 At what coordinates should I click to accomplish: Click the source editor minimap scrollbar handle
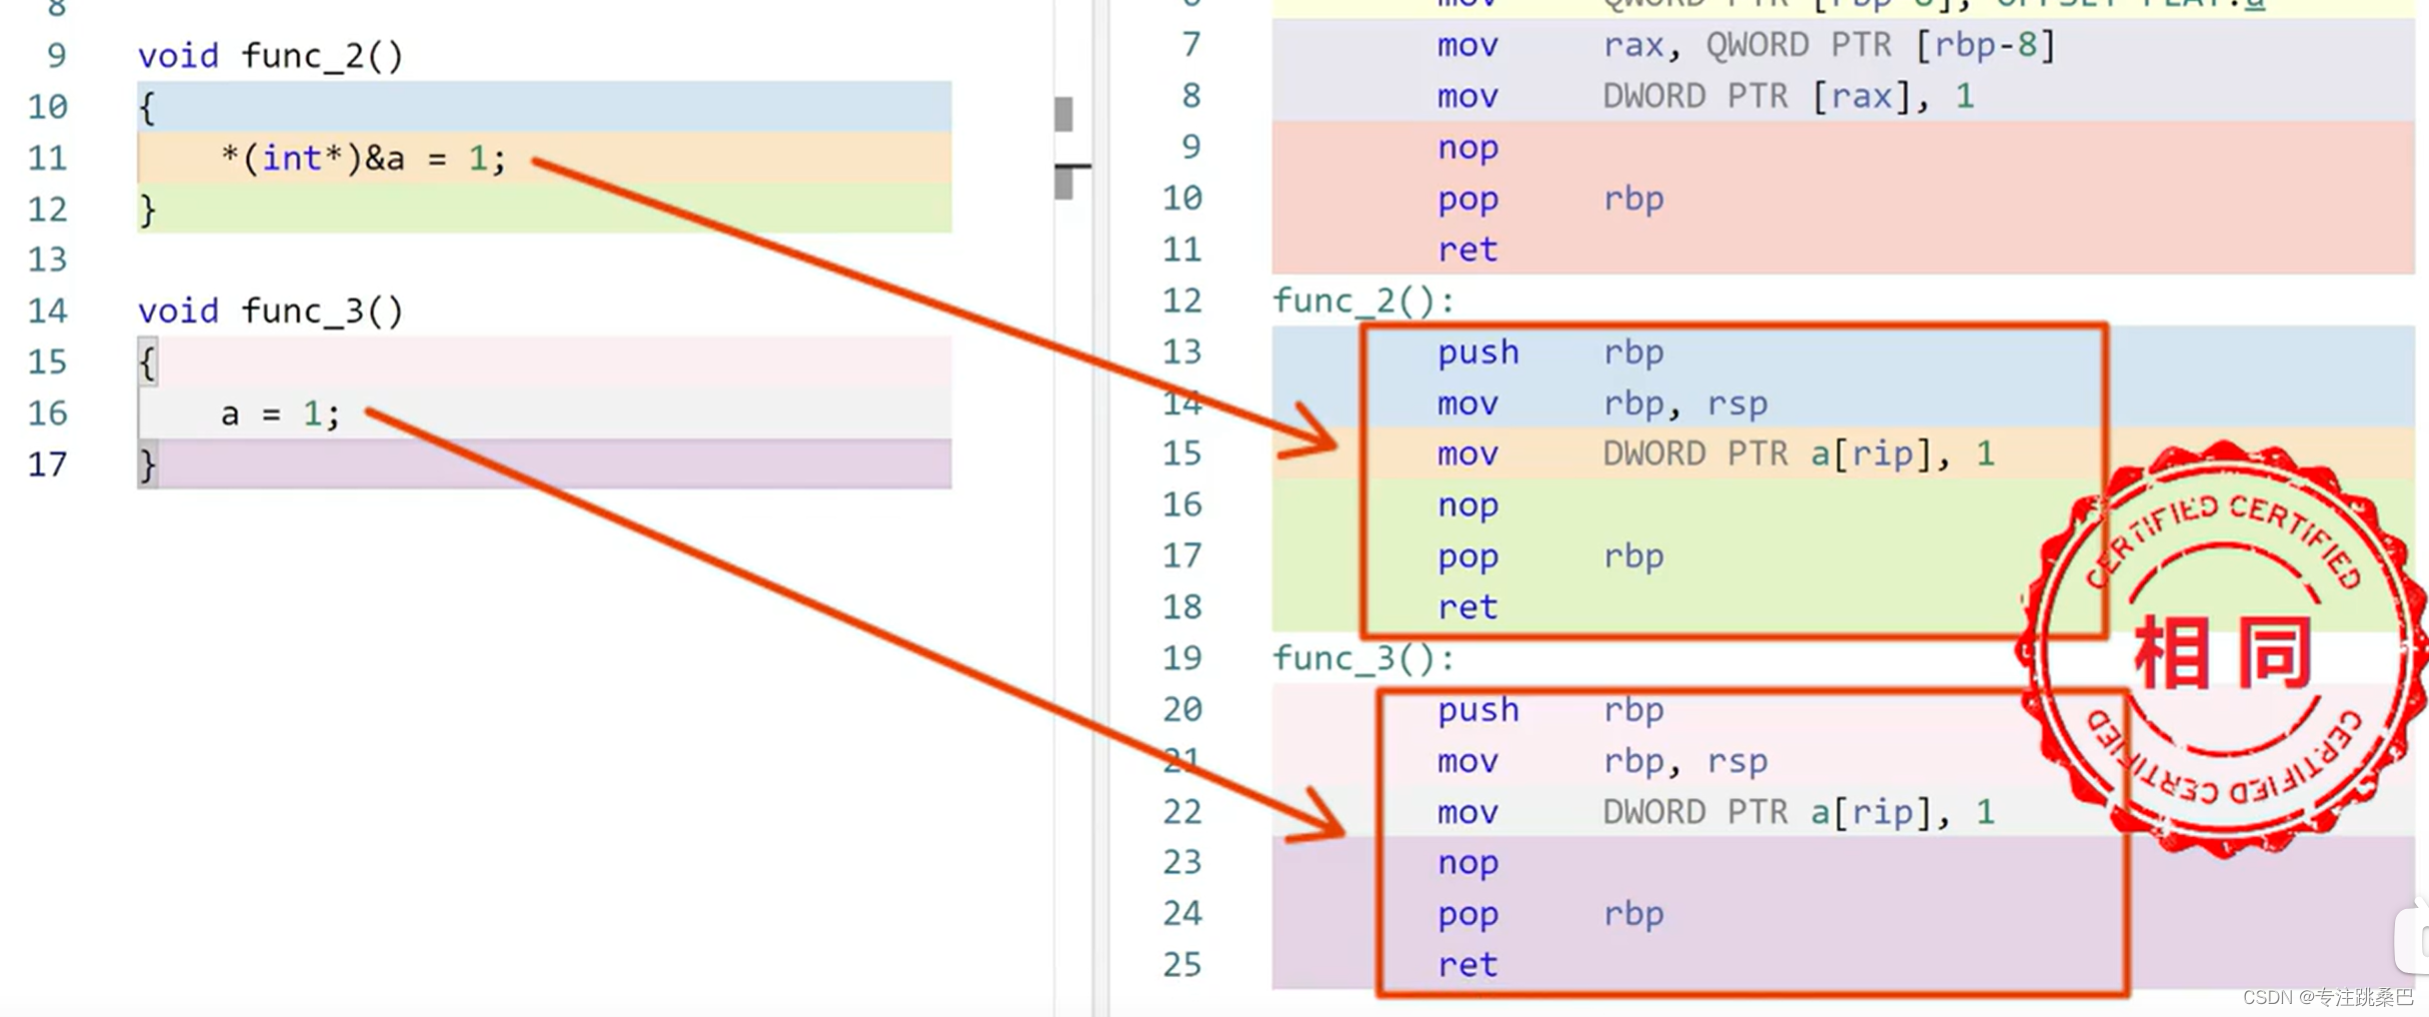[1064, 114]
